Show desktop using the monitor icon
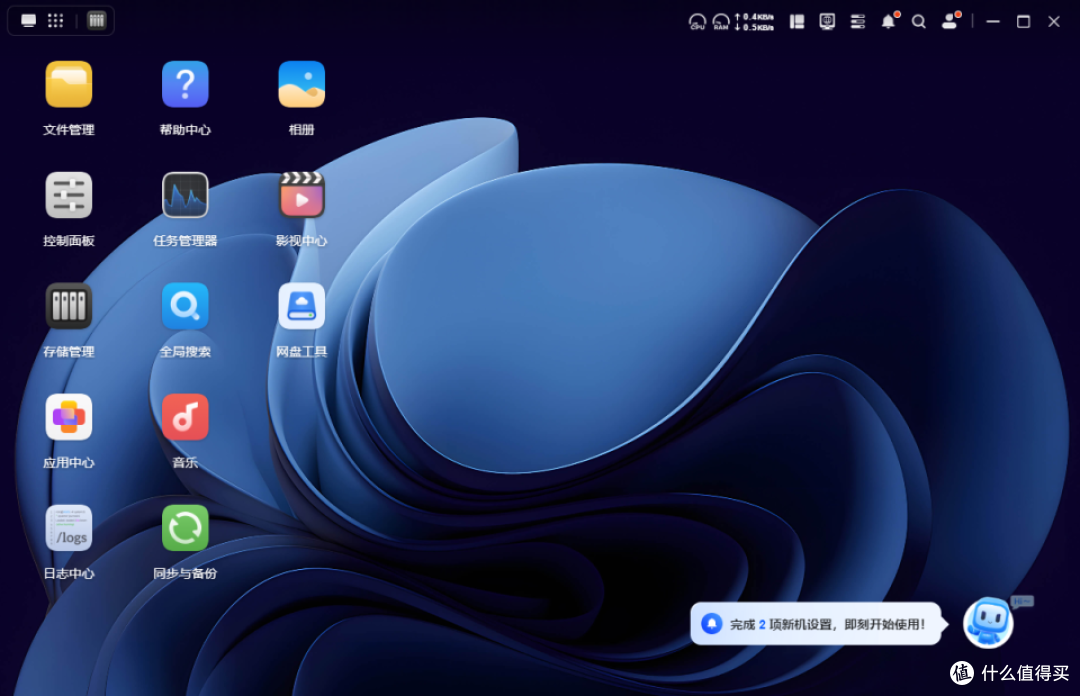The height and width of the screenshot is (696, 1080). pos(28,21)
